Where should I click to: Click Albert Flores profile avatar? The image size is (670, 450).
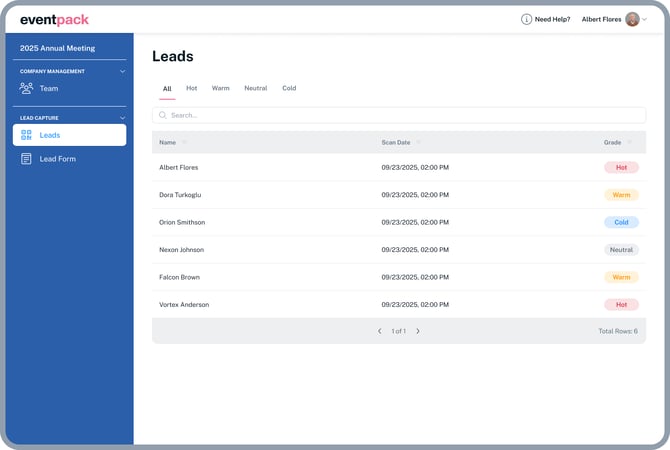632,19
